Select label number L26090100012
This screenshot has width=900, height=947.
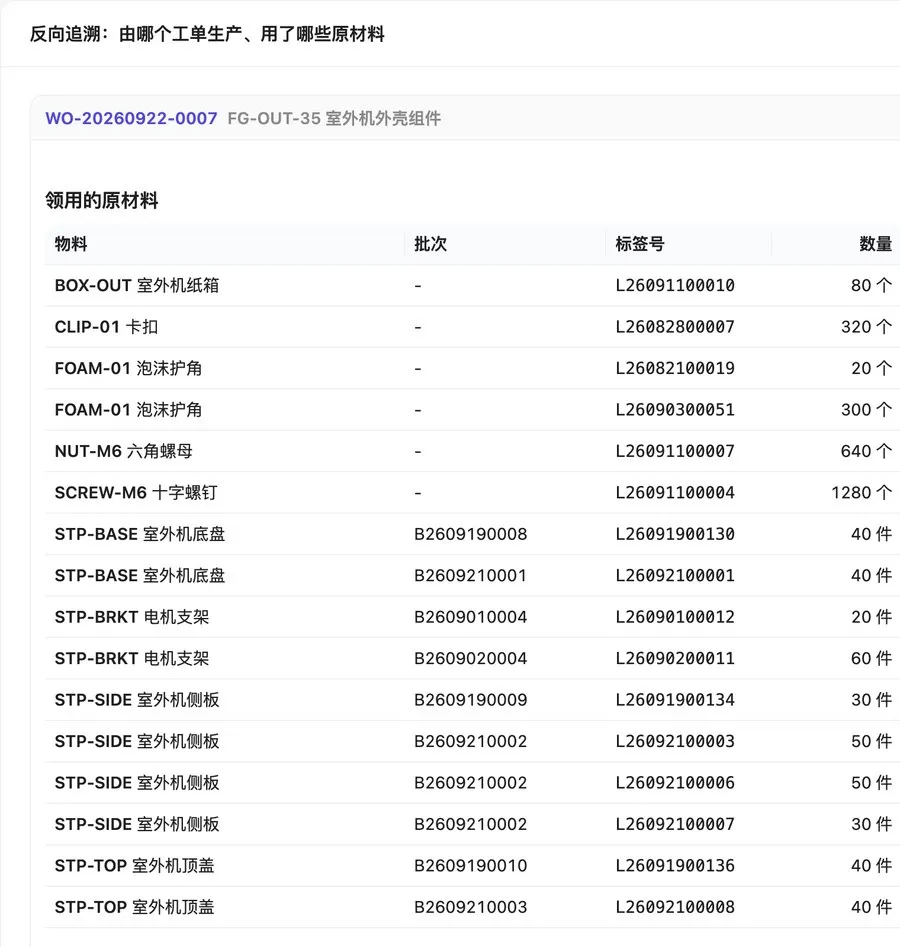tap(675, 617)
